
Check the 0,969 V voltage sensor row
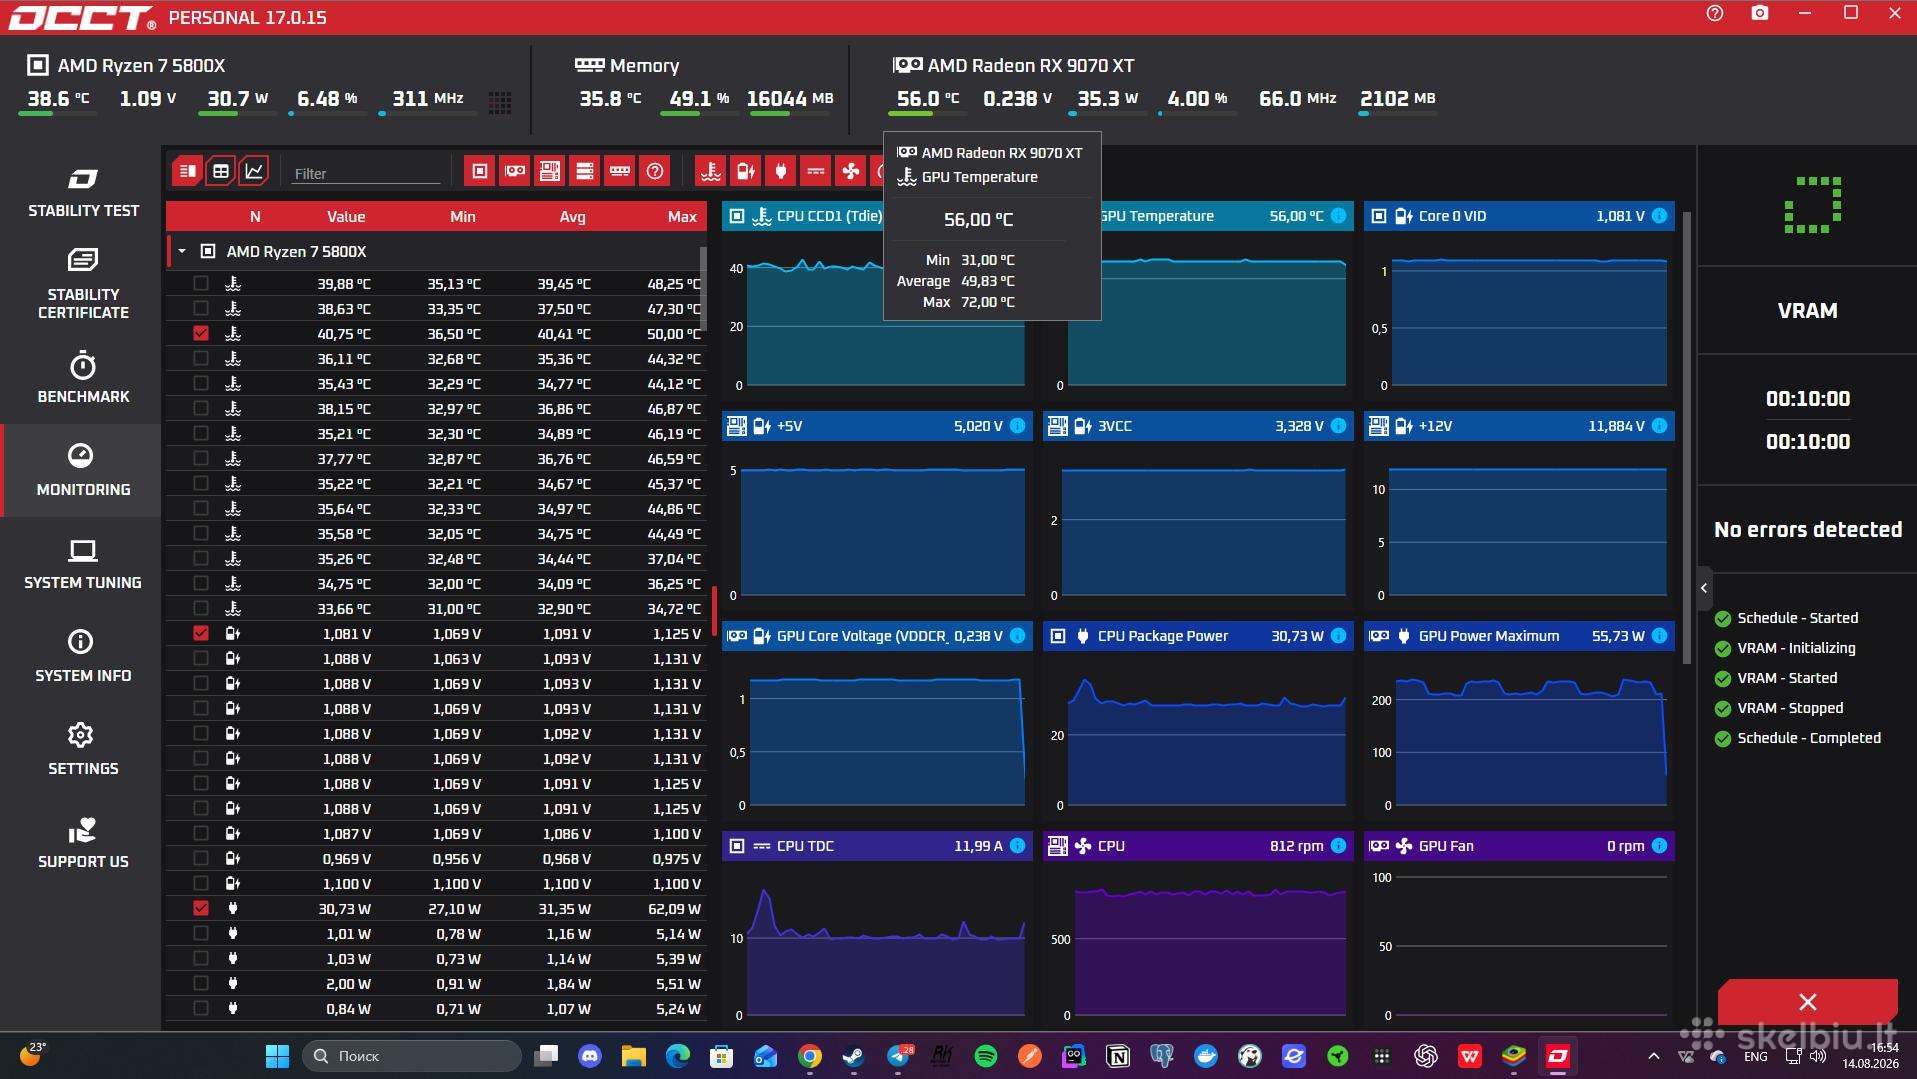(201, 858)
